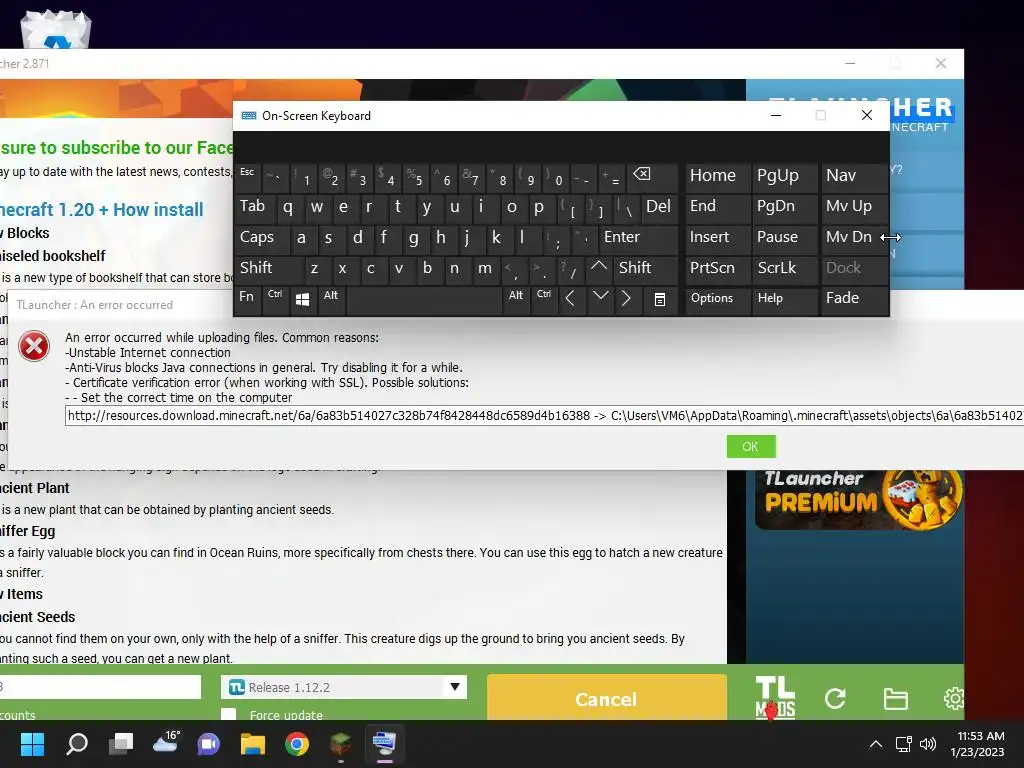
Task: Open the Chat app from the taskbar
Action: 209,744
